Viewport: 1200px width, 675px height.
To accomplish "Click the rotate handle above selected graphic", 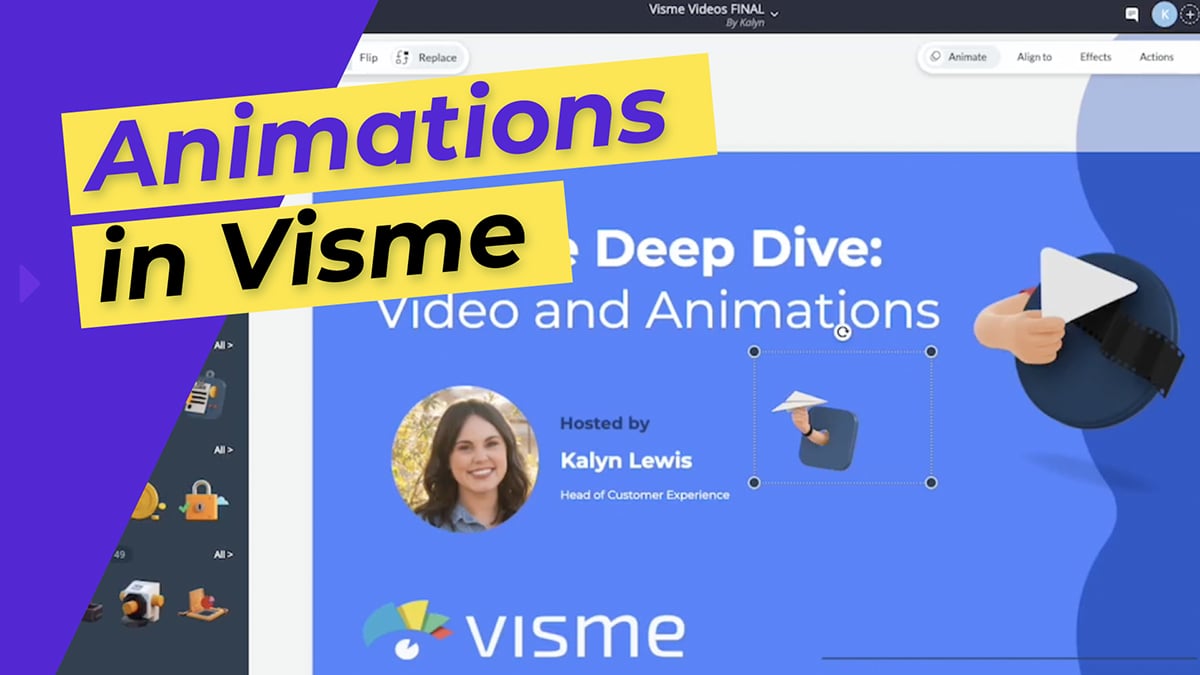I will pyautogui.click(x=843, y=332).
